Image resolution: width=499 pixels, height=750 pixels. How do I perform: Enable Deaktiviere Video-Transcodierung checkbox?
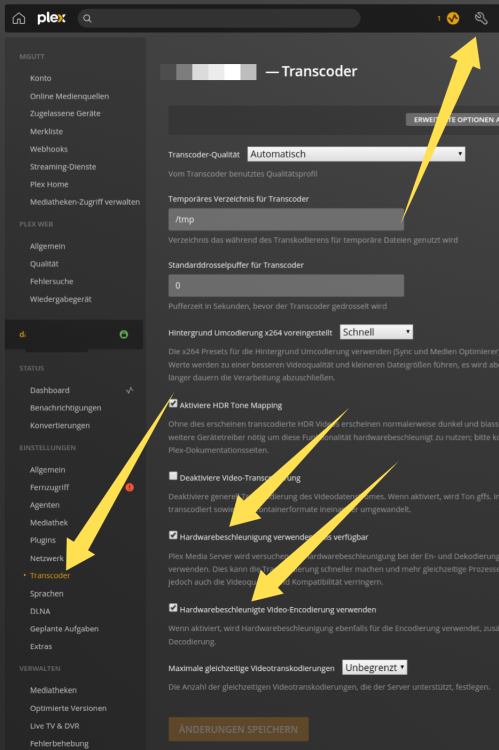coord(173,476)
